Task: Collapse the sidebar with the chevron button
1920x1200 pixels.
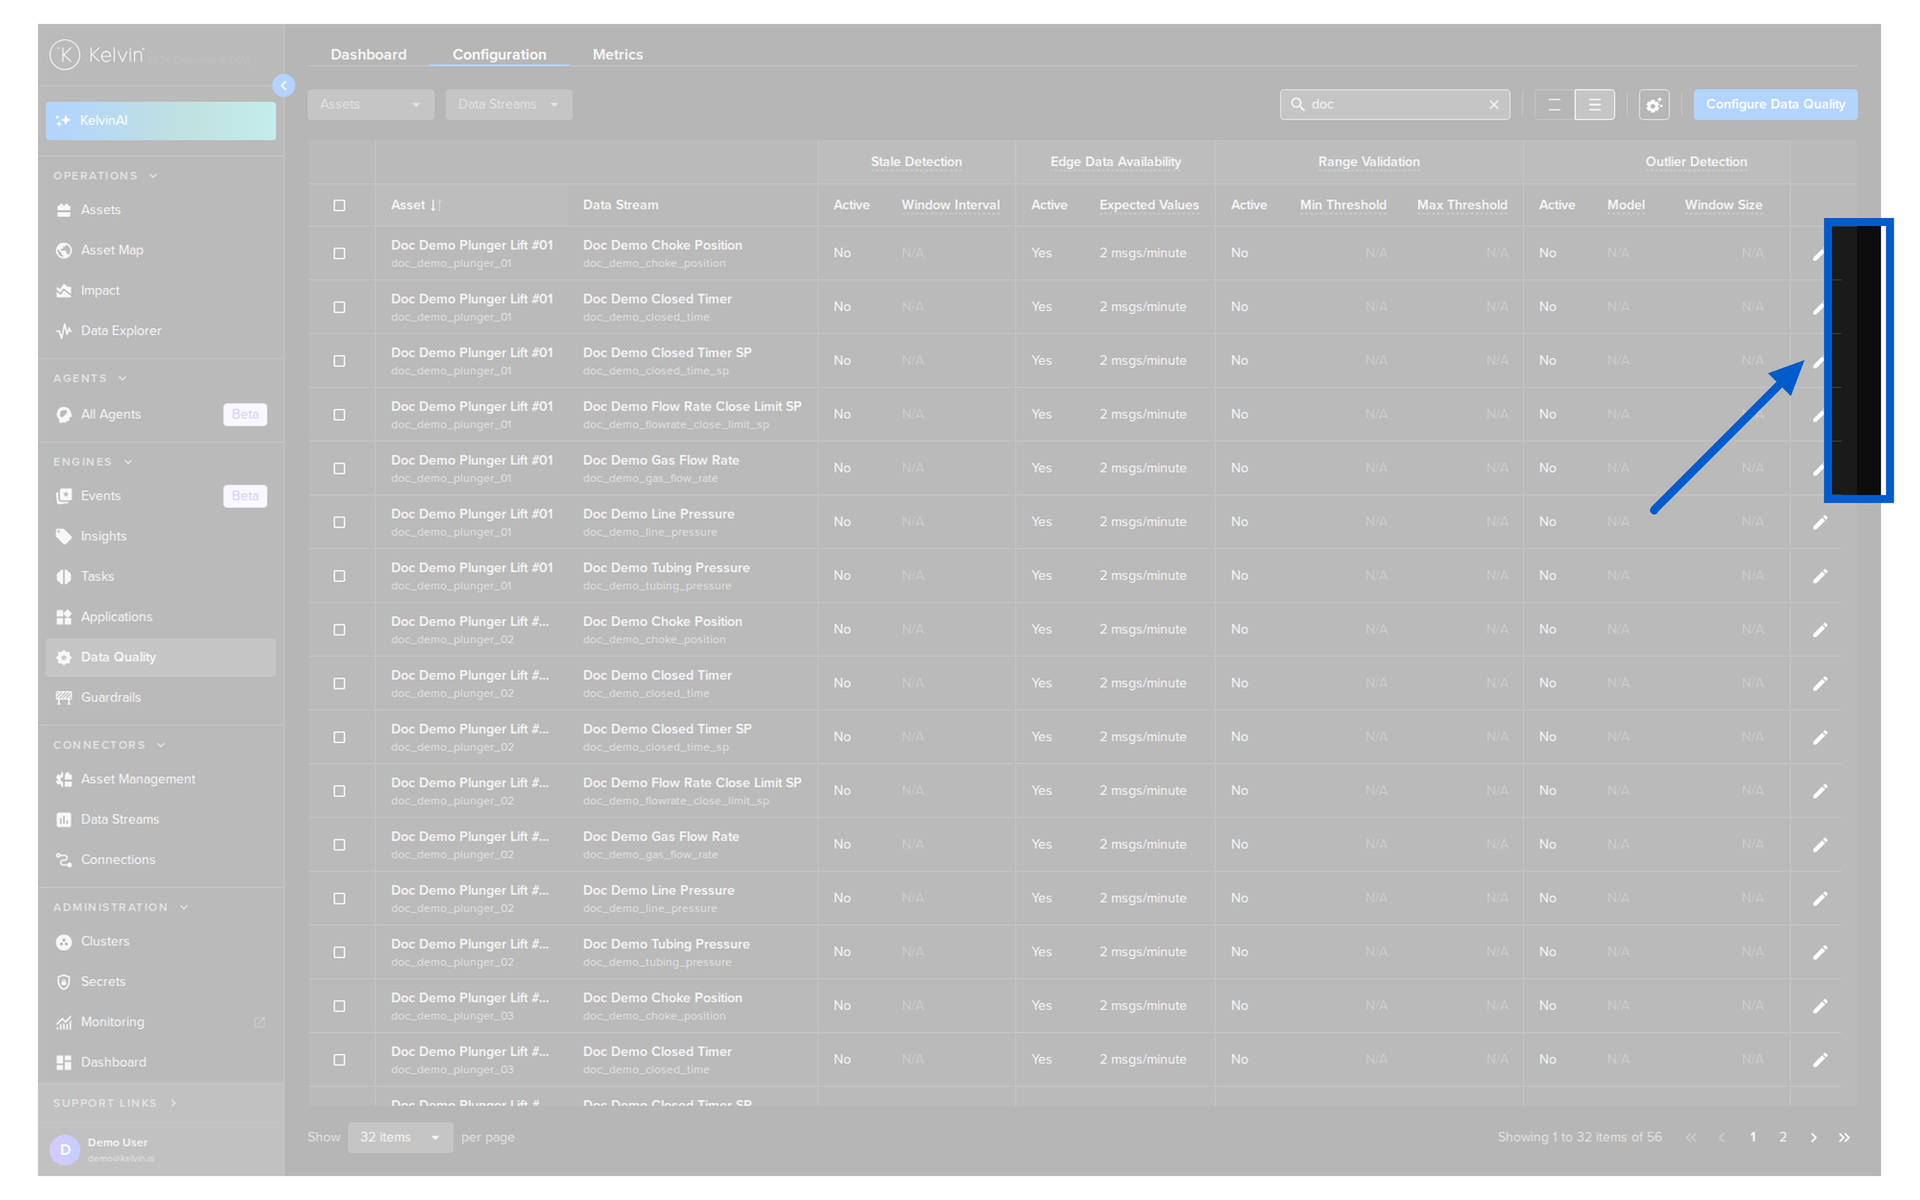Action: [x=284, y=86]
